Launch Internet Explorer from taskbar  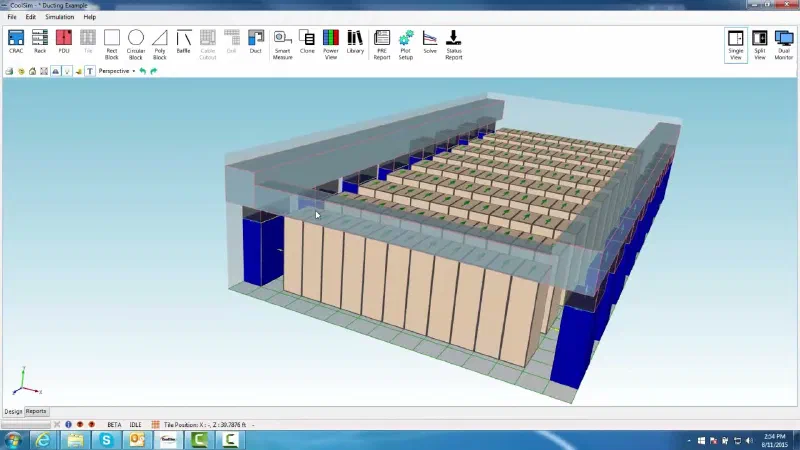pyautogui.click(x=44, y=440)
